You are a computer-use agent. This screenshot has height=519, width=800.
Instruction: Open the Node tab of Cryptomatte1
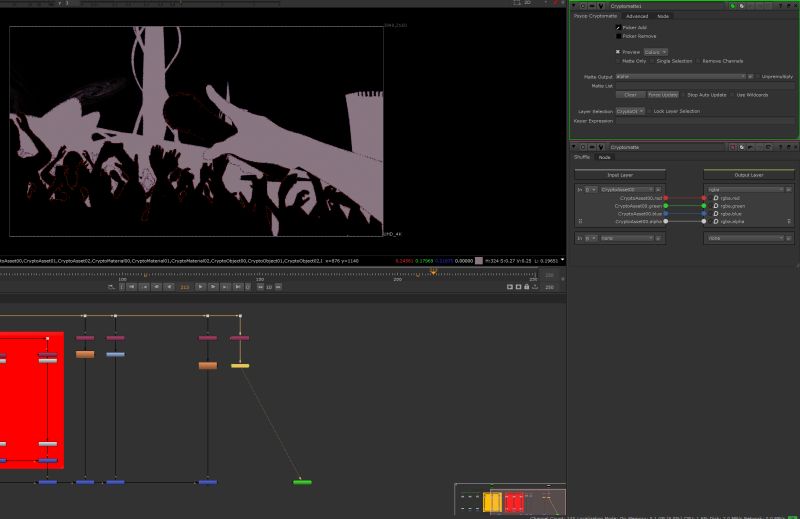point(663,16)
